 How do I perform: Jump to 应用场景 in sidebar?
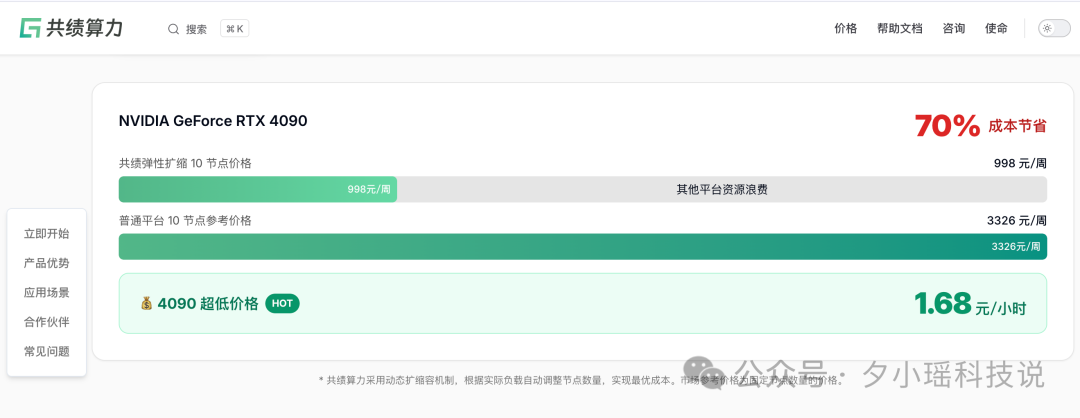[47, 293]
